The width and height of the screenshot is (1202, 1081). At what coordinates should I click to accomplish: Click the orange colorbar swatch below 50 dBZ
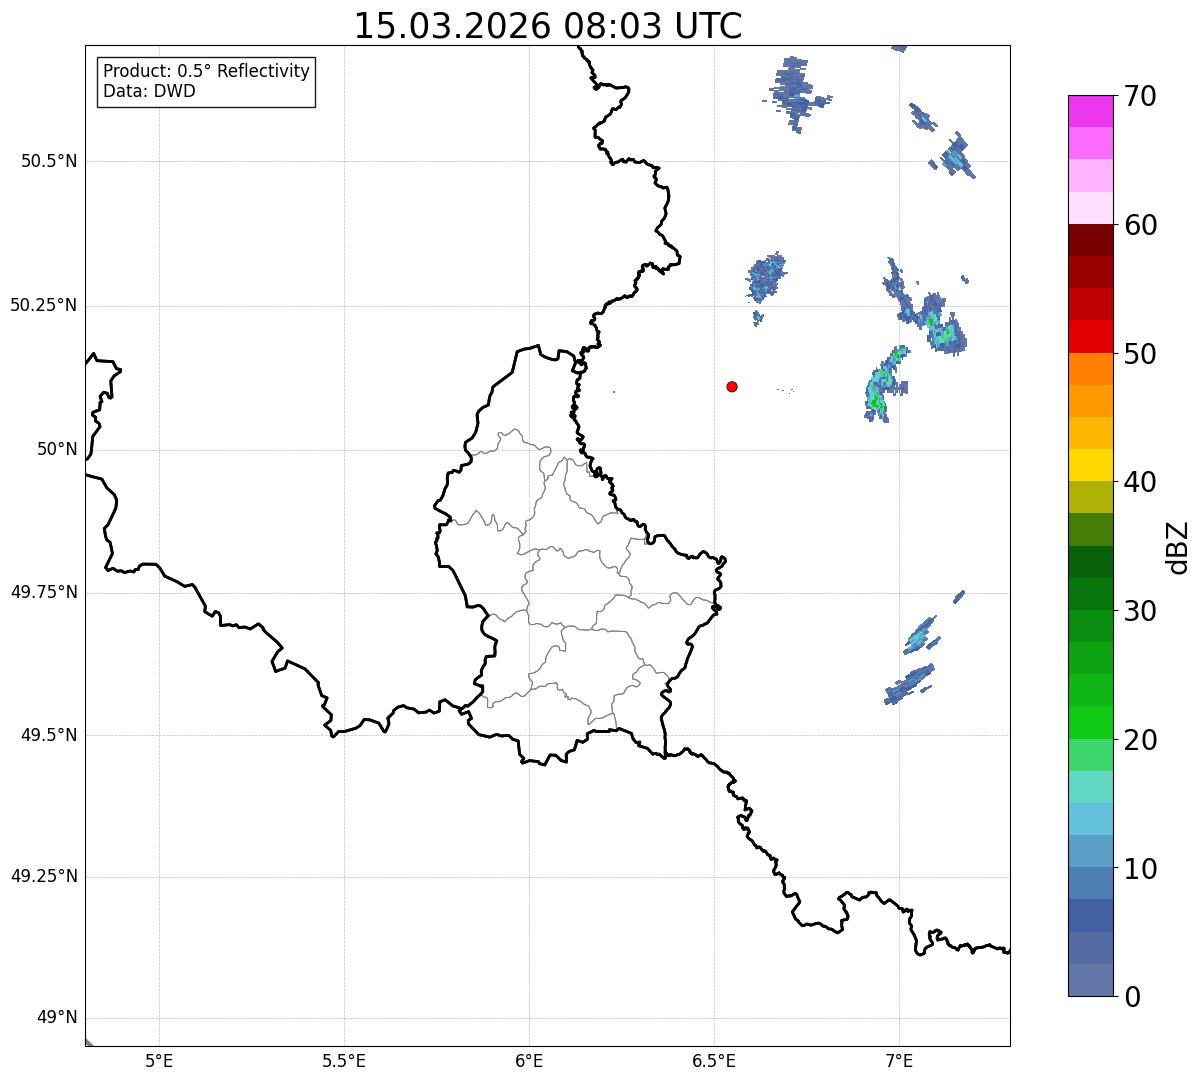point(1090,368)
